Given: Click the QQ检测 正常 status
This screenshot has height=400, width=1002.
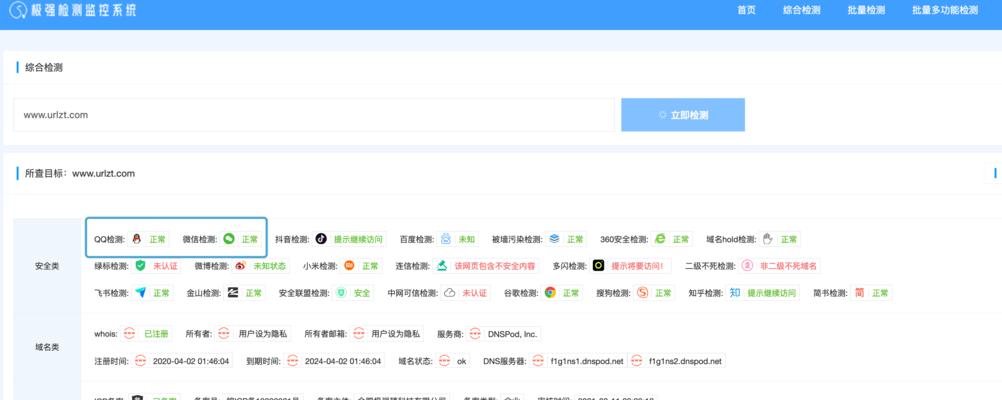Looking at the screenshot, I should click(157, 240).
